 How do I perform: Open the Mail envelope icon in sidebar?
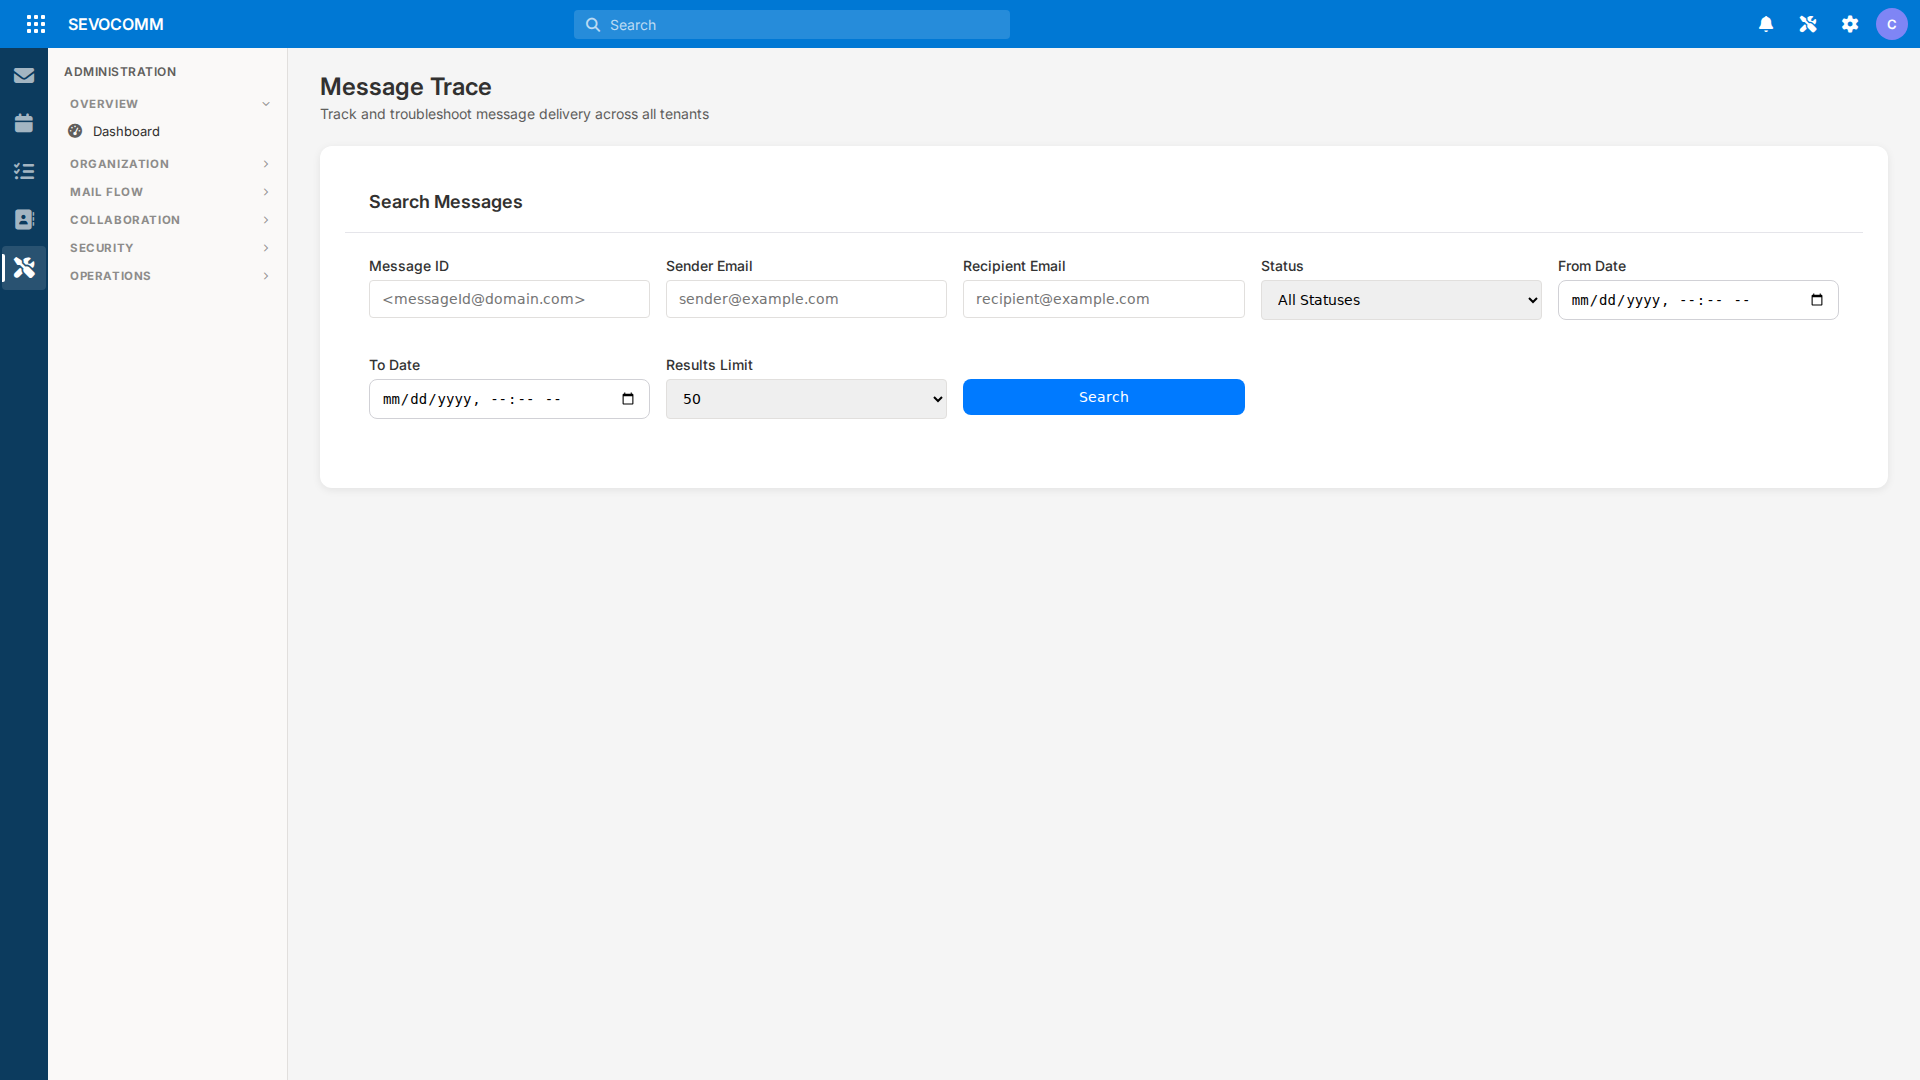point(24,75)
